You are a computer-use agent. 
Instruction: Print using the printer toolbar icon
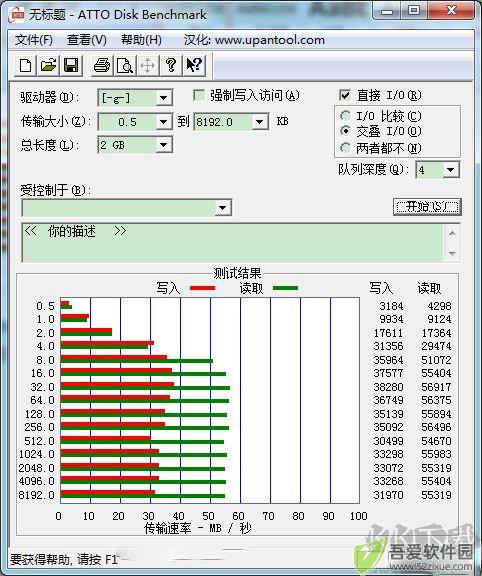[x=102, y=65]
